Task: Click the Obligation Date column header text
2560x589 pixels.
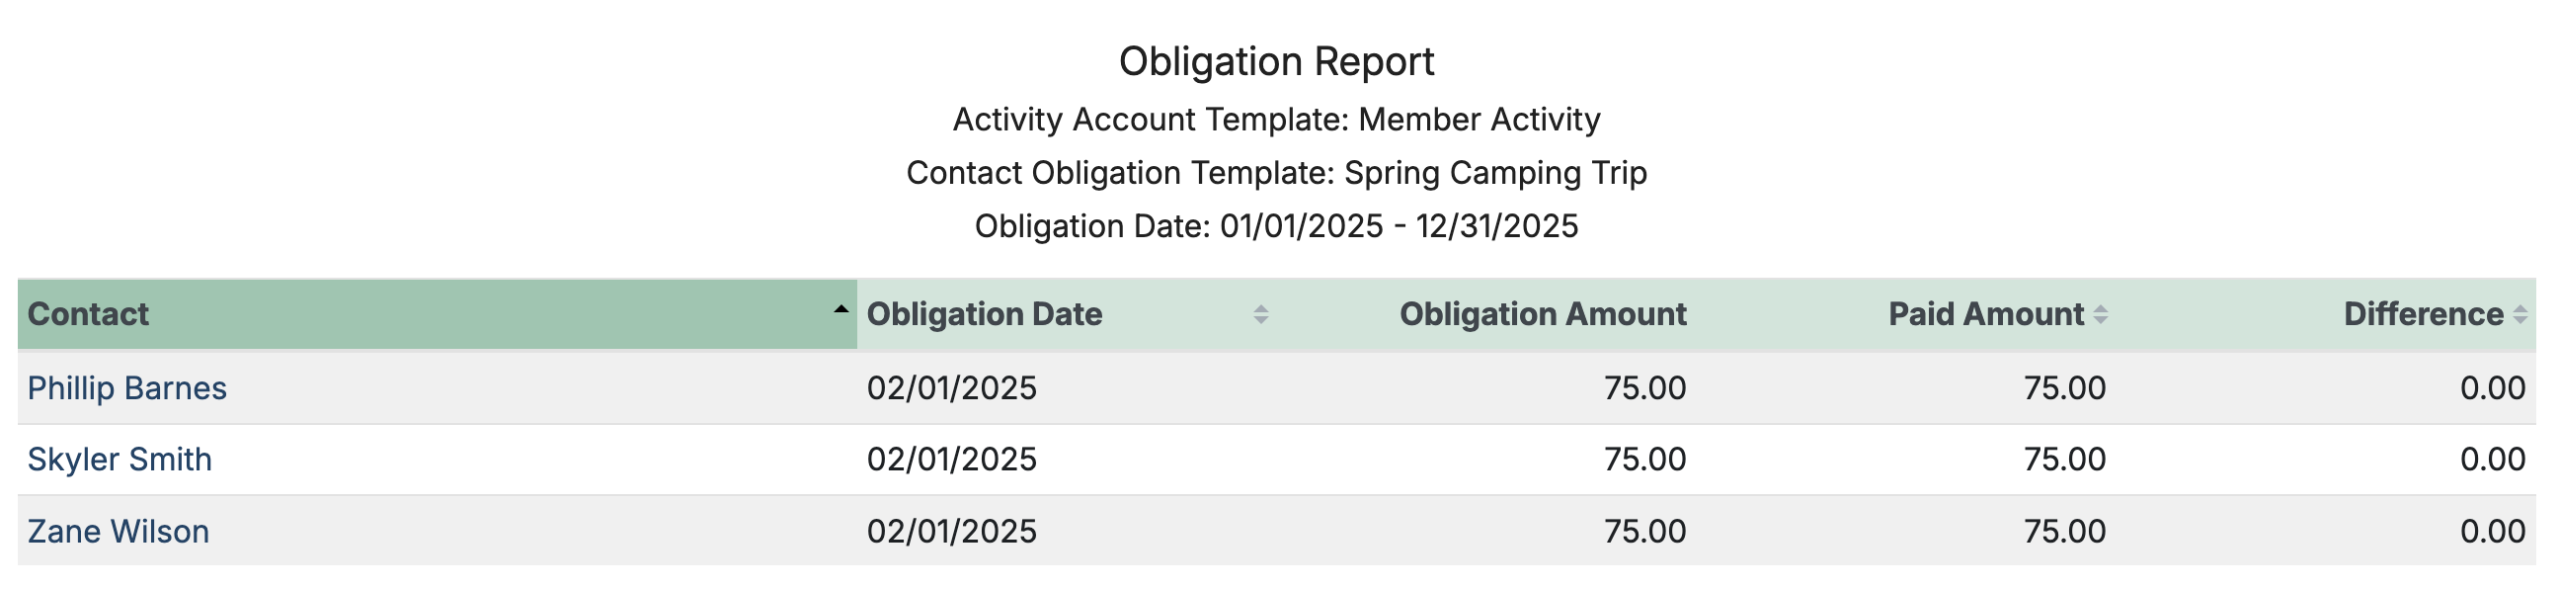Action: click(983, 314)
